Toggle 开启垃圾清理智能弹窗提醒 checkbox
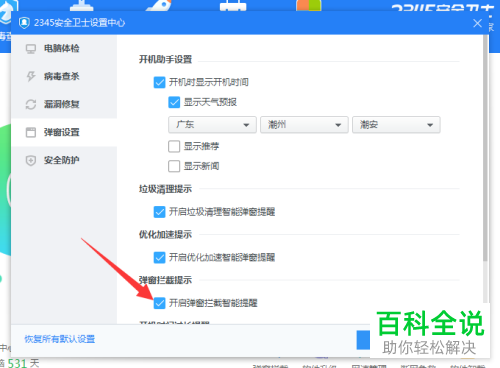Viewport: 500px width, 368px height. click(x=159, y=212)
